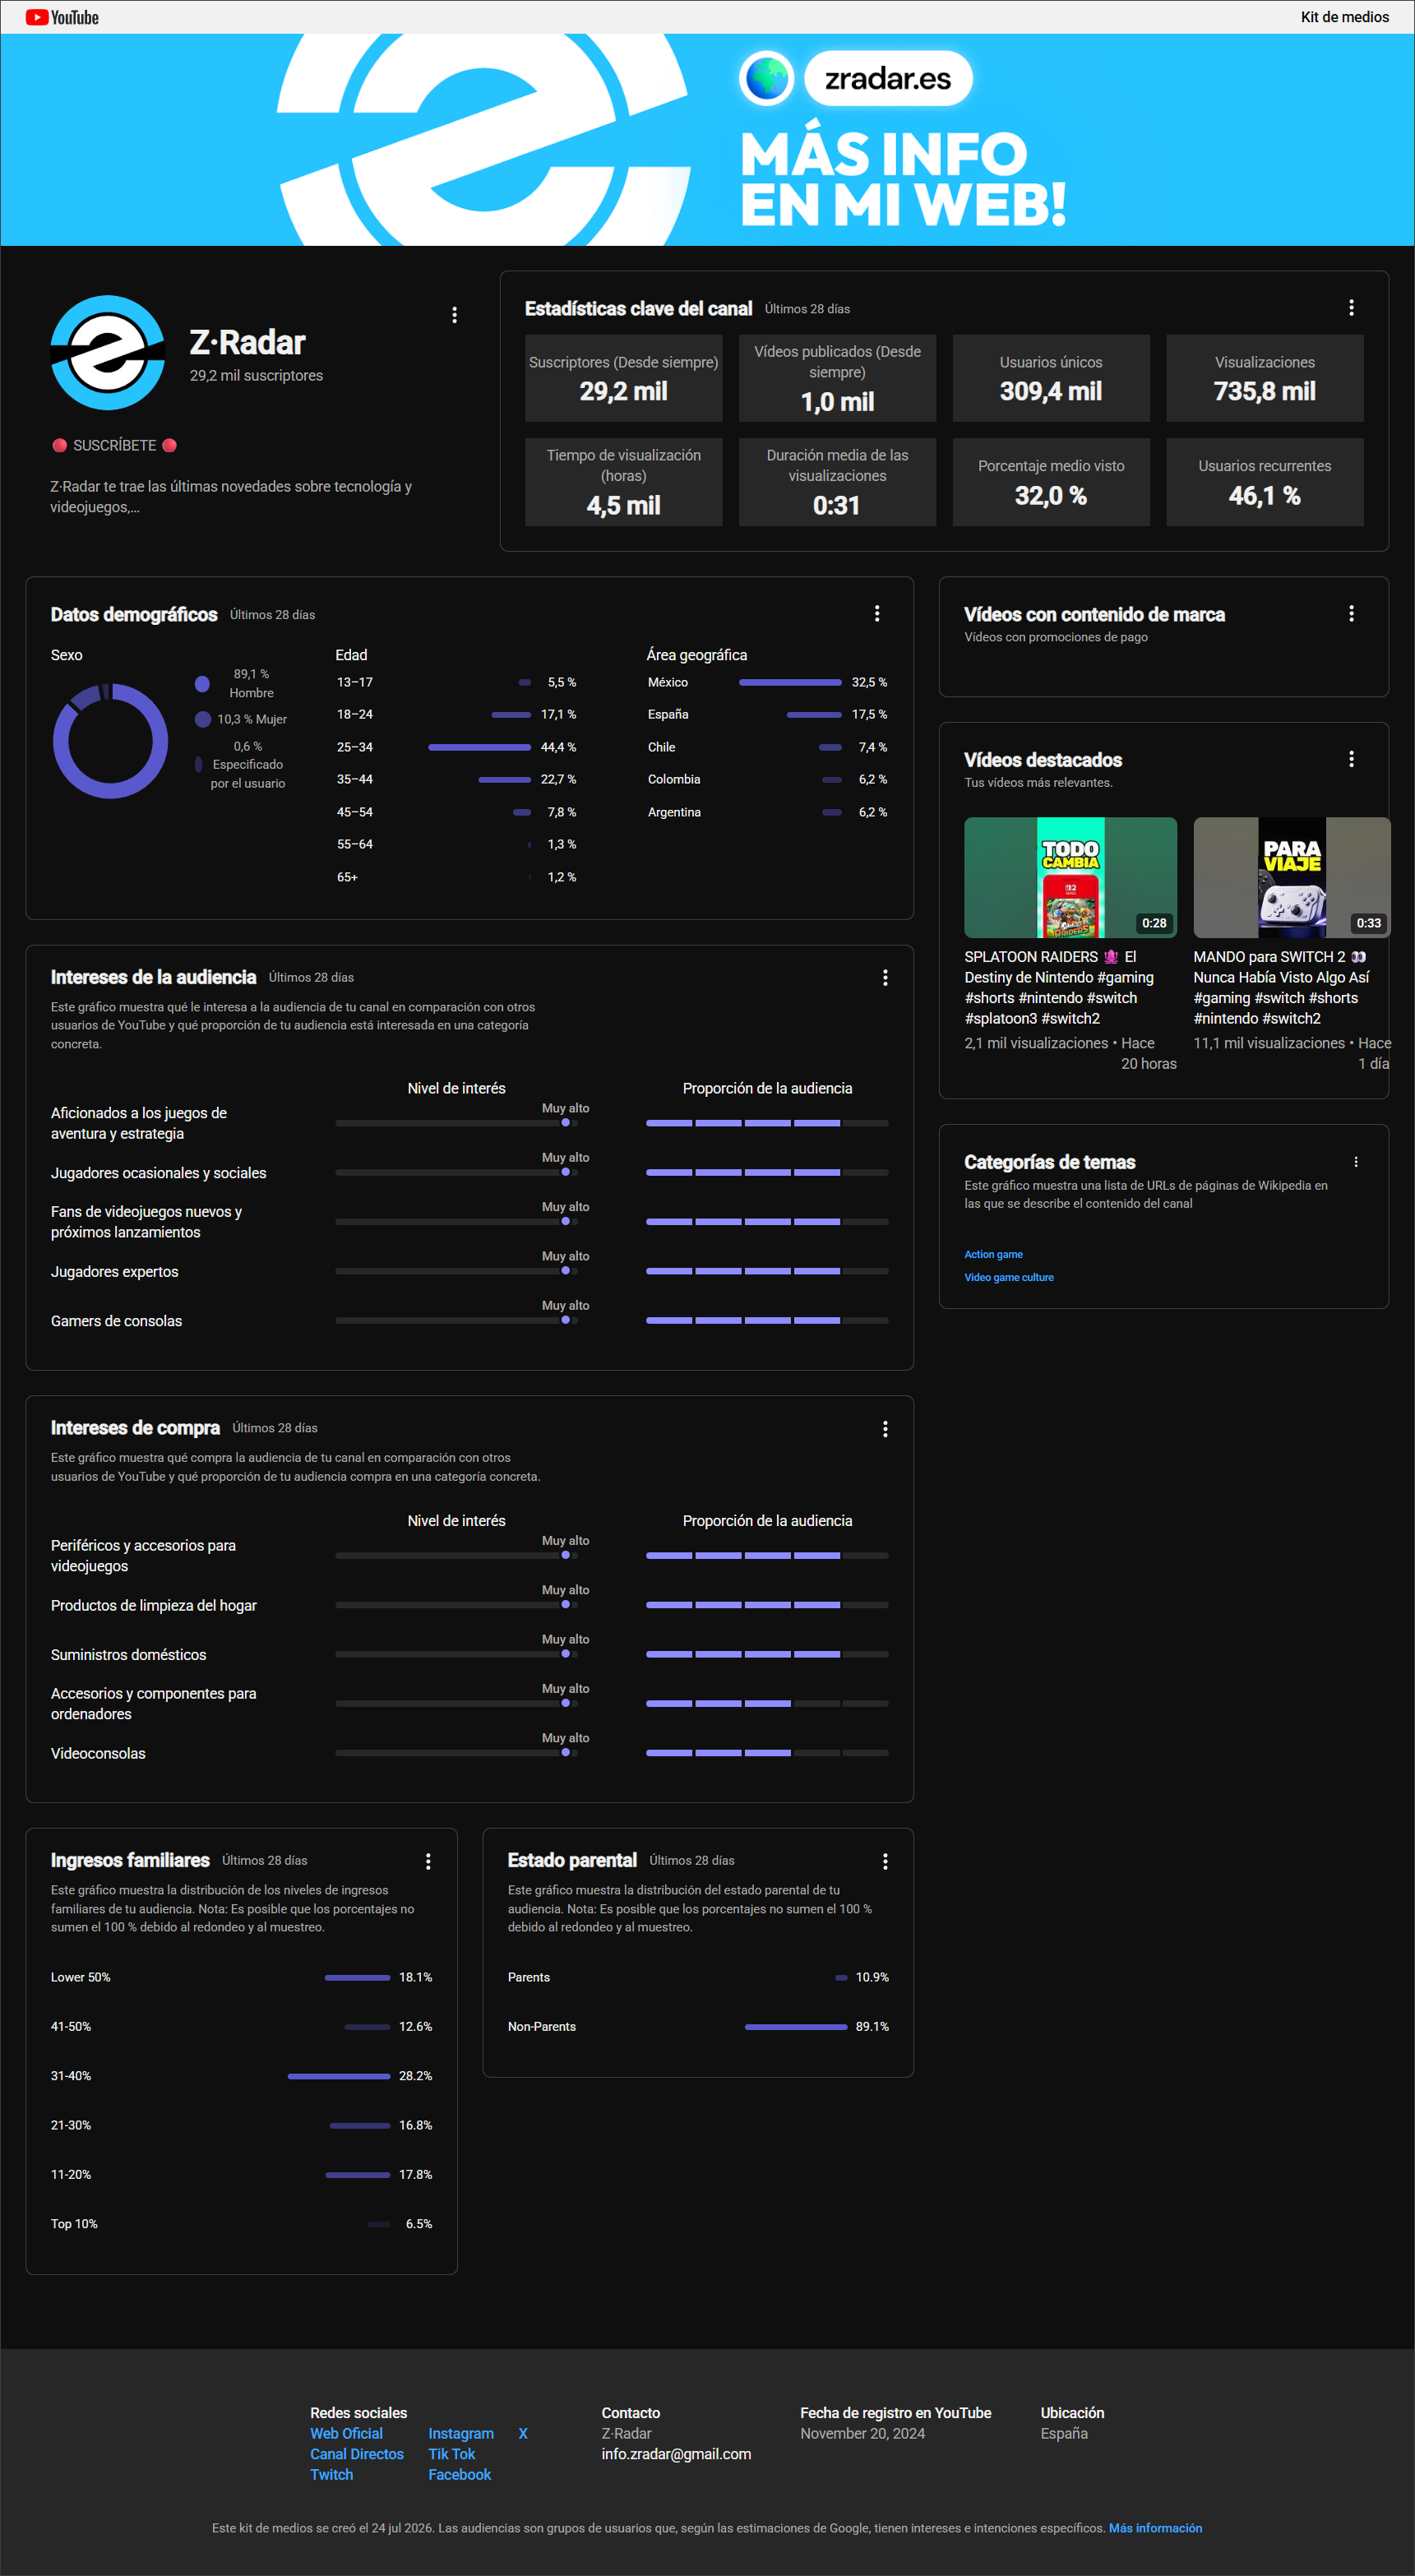
Task: Open the SPLATOON RAIDERS video title
Action: [1060, 988]
